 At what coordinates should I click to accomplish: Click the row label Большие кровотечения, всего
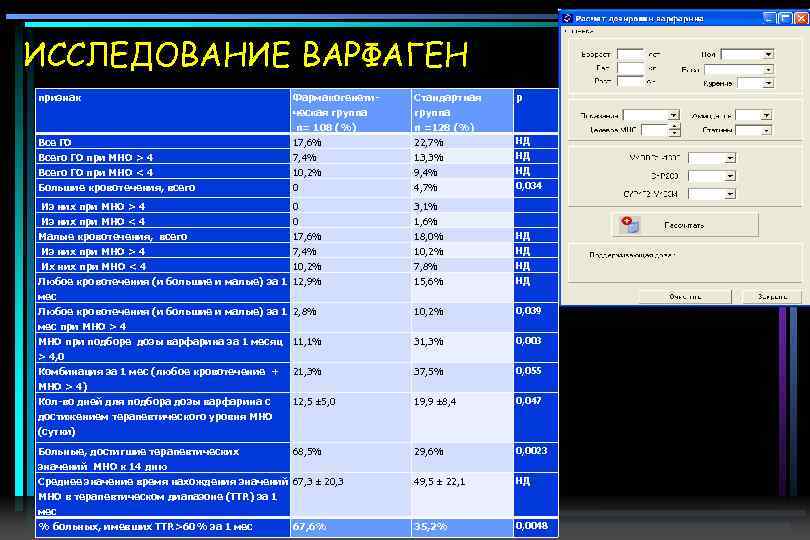[116, 188]
